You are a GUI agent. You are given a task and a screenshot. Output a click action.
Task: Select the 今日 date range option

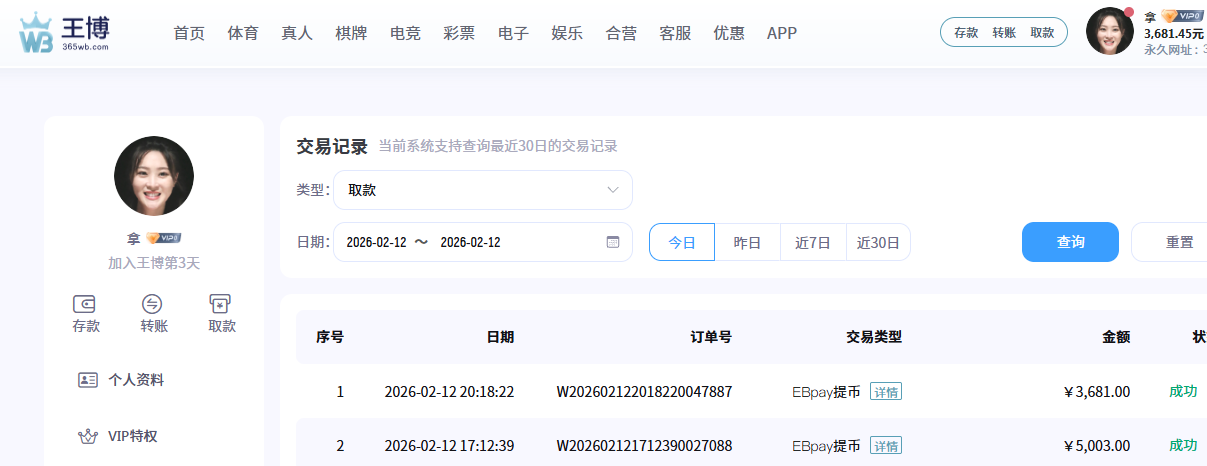tap(682, 242)
